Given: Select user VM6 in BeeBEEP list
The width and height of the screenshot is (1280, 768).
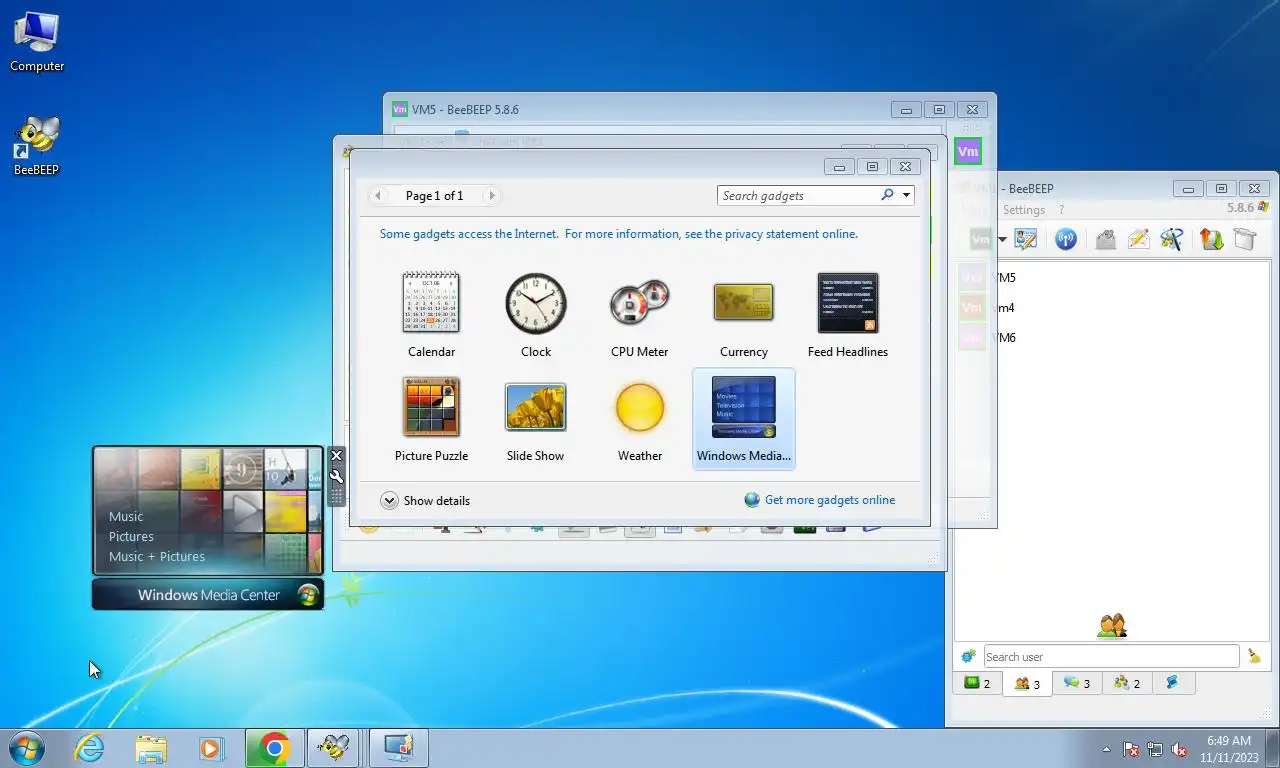Looking at the screenshot, I should pos(1113,338).
